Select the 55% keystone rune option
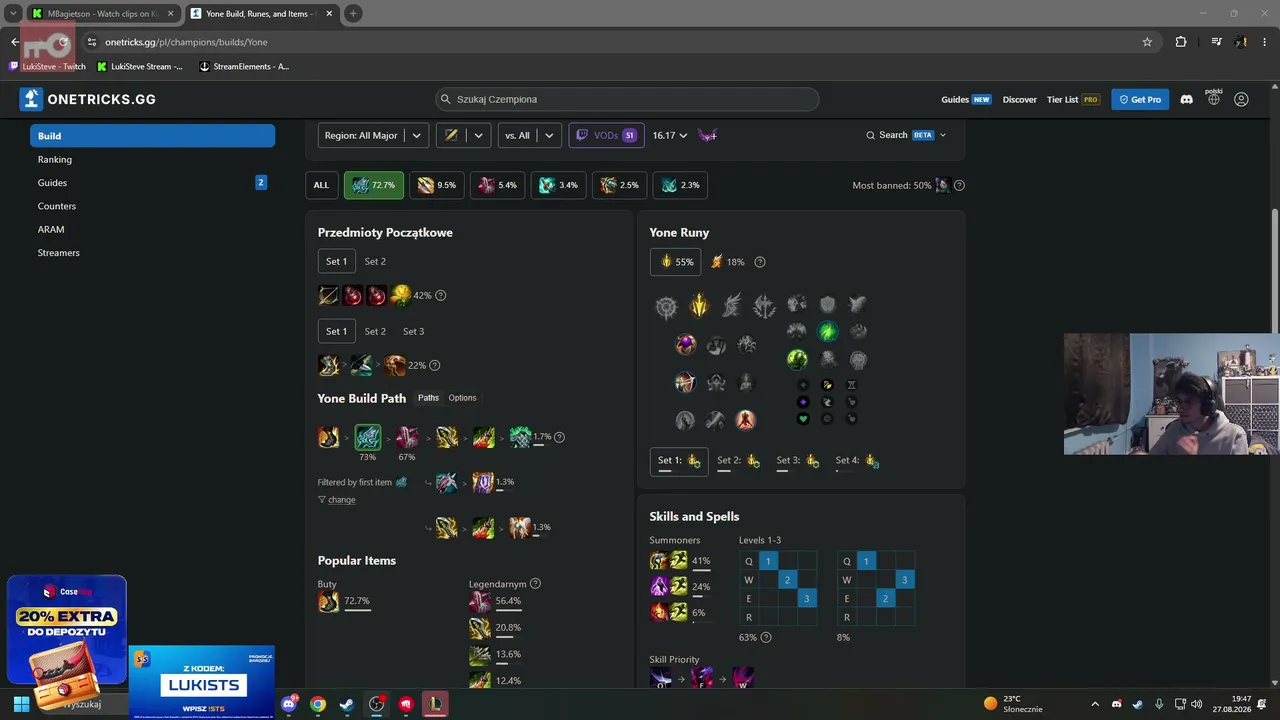This screenshot has height=720, width=1280. (675, 262)
